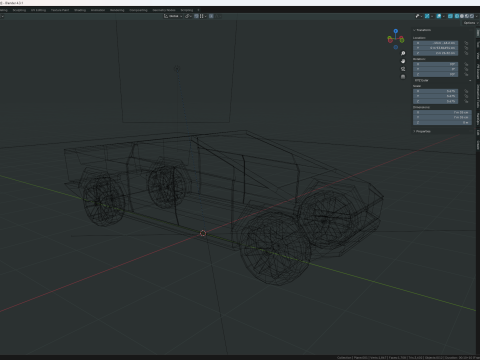Open the Tool tab in the sidebar
The height and width of the screenshot is (360, 480).
click(478, 44)
